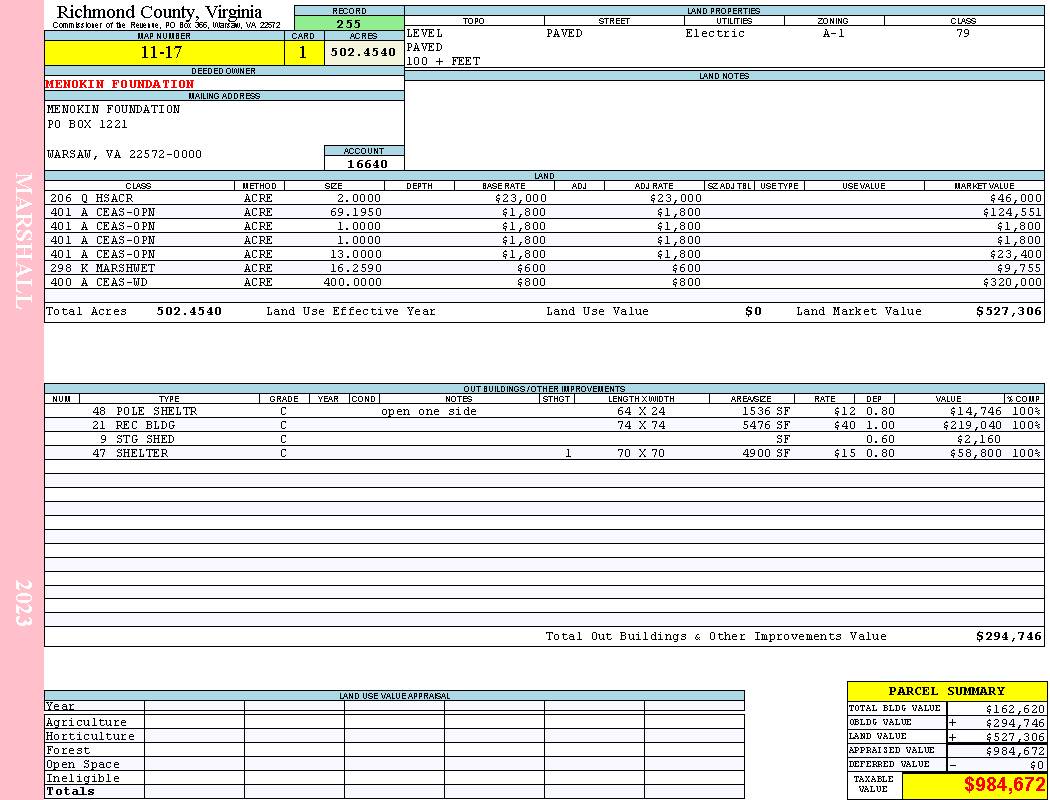The height and width of the screenshot is (800, 1050).
Task: Select the Market Value column header in Land table
Action: [984, 186]
